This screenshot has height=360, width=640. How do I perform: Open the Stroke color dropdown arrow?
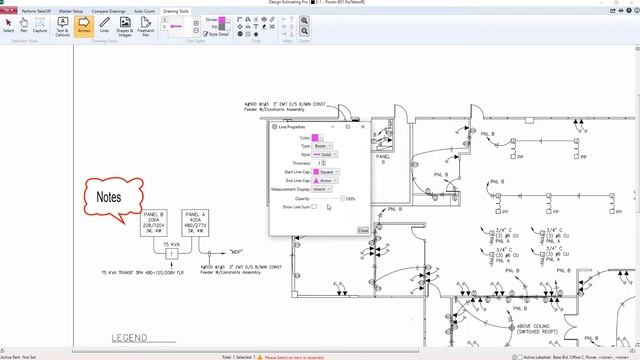coord(227,20)
